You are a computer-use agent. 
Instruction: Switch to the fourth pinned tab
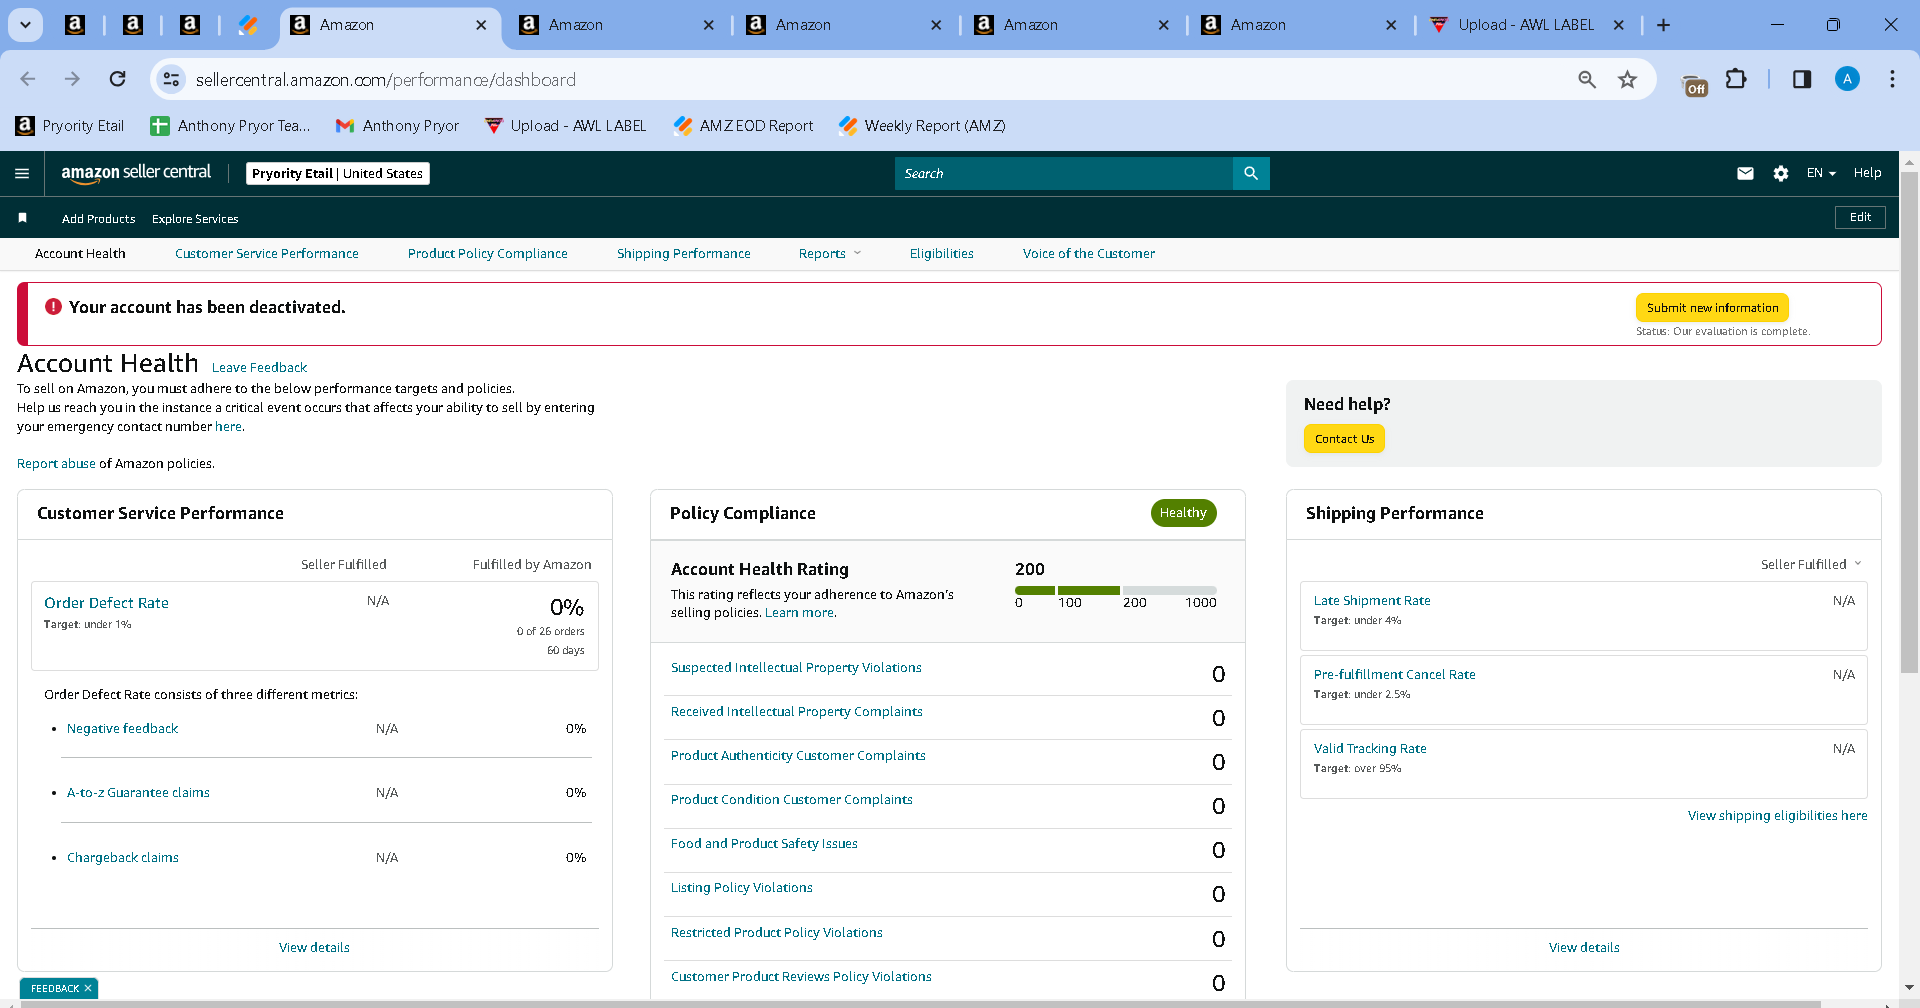point(248,25)
